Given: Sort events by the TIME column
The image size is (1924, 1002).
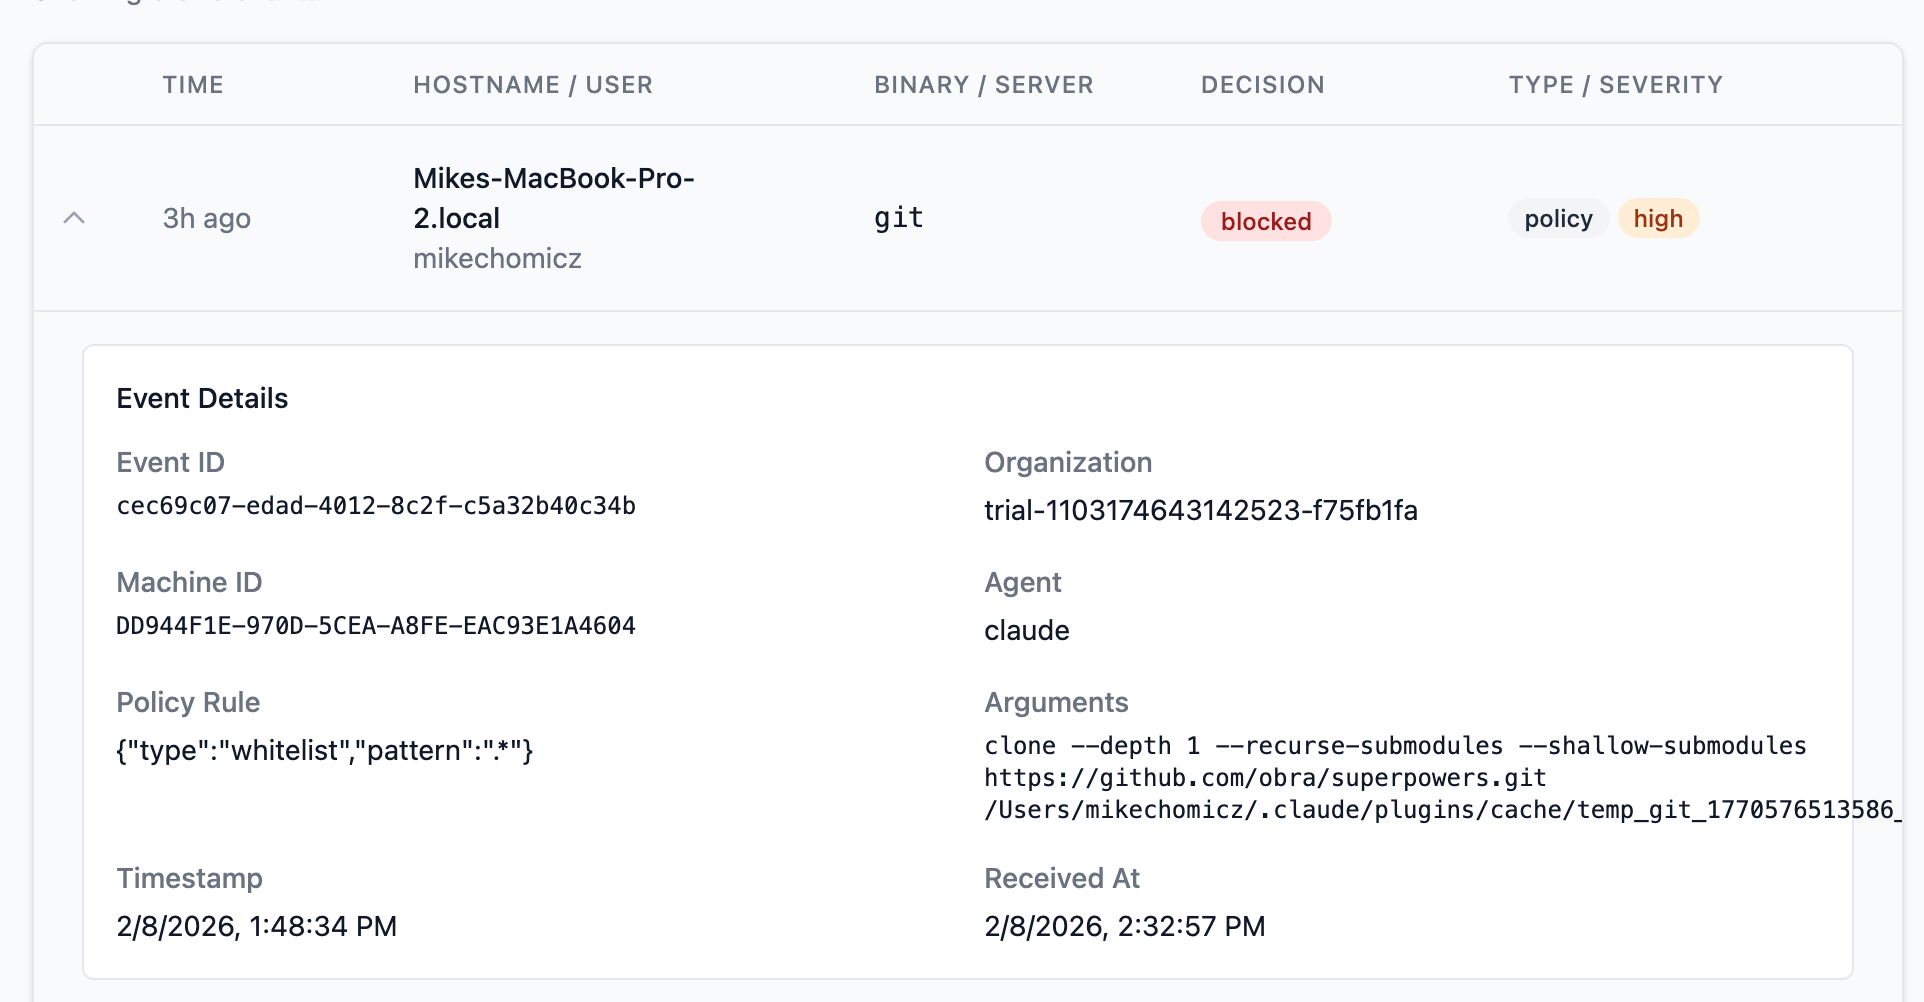Looking at the screenshot, I should point(192,85).
